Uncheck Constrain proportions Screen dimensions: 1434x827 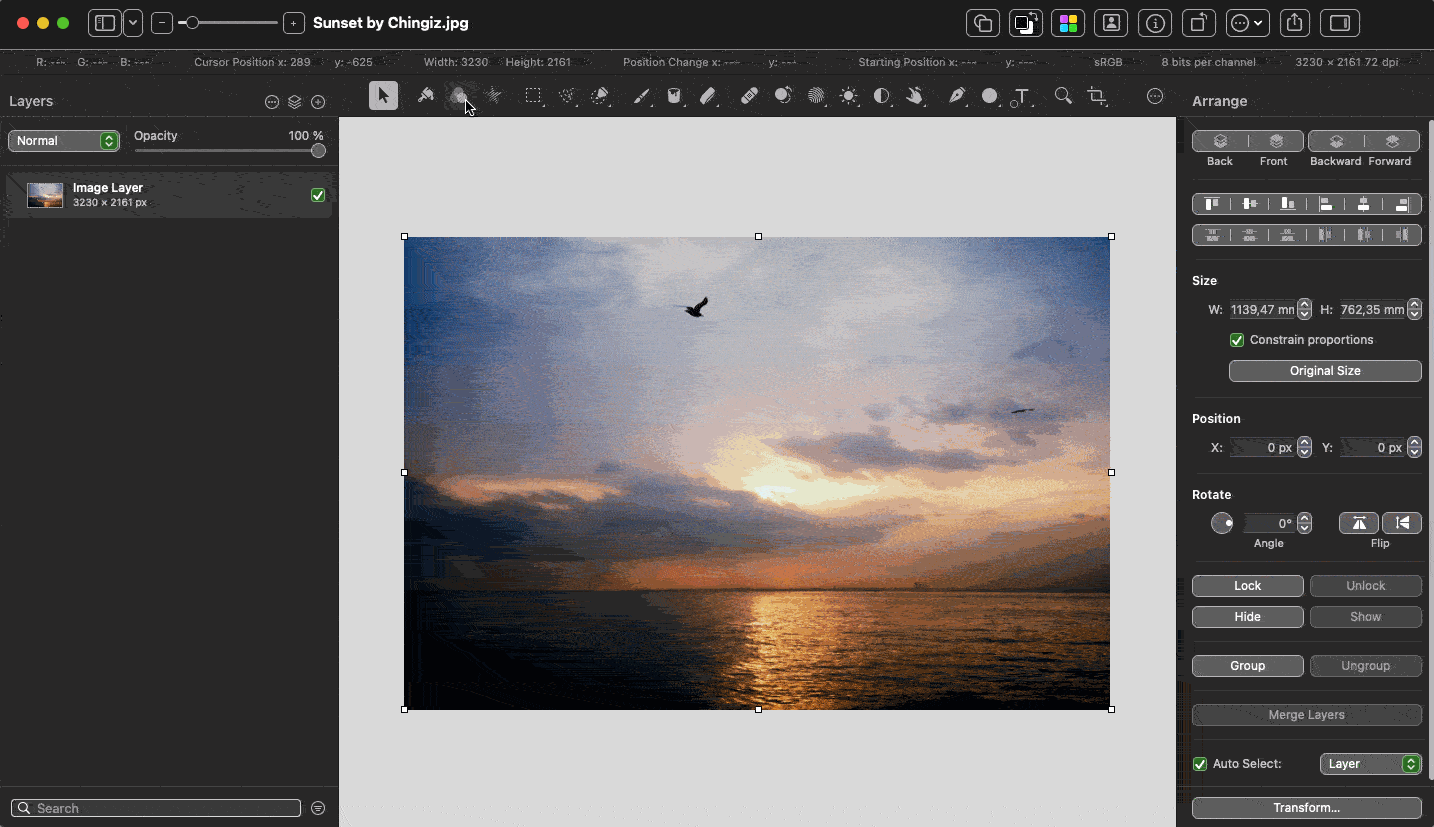[1237, 340]
